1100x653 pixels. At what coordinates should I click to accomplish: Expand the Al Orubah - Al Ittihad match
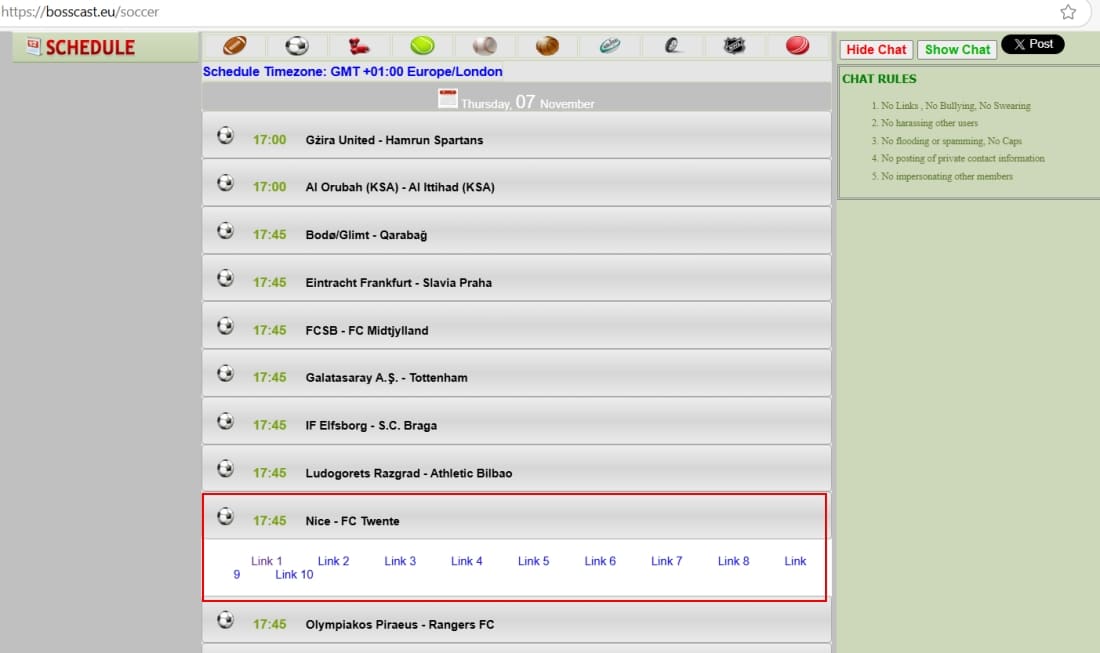click(x=516, y=183)
